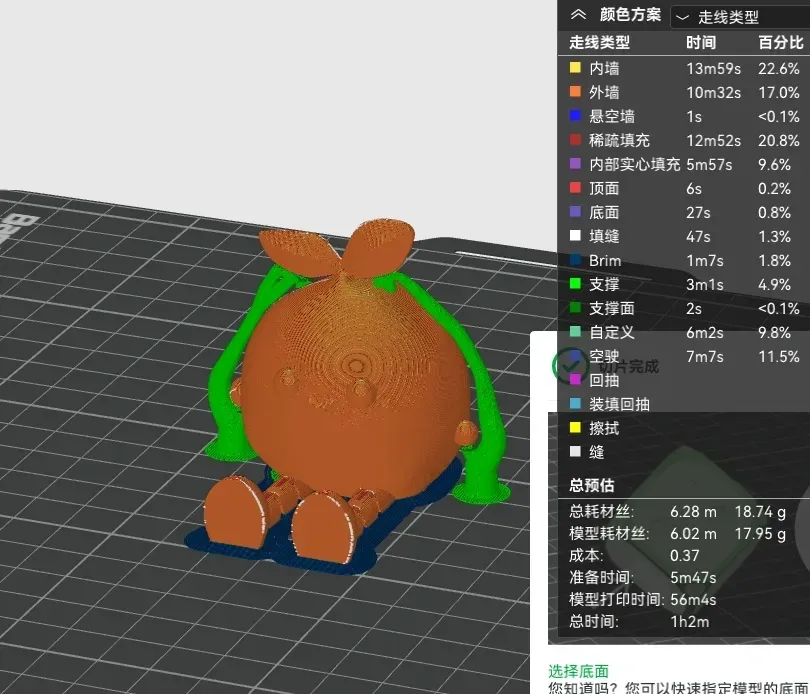810x694 pixels.
Task: Toggle visibility of 自定义 swatch
Action: click(x=575, y=331)
